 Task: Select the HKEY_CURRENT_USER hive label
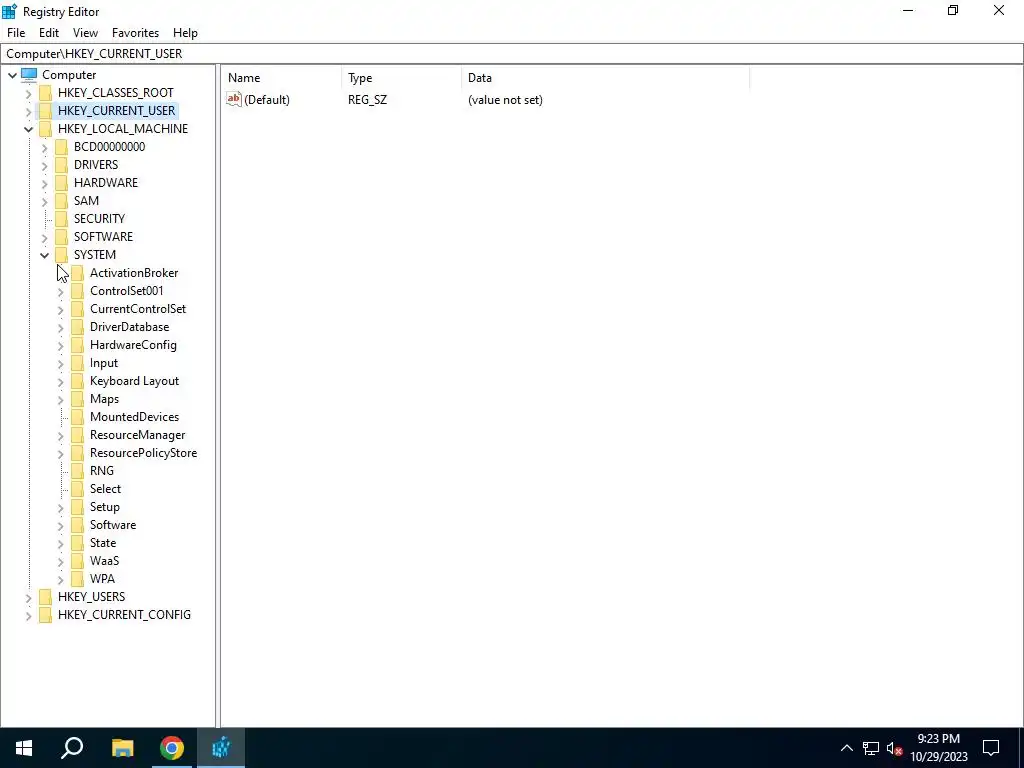pos(116,111)
